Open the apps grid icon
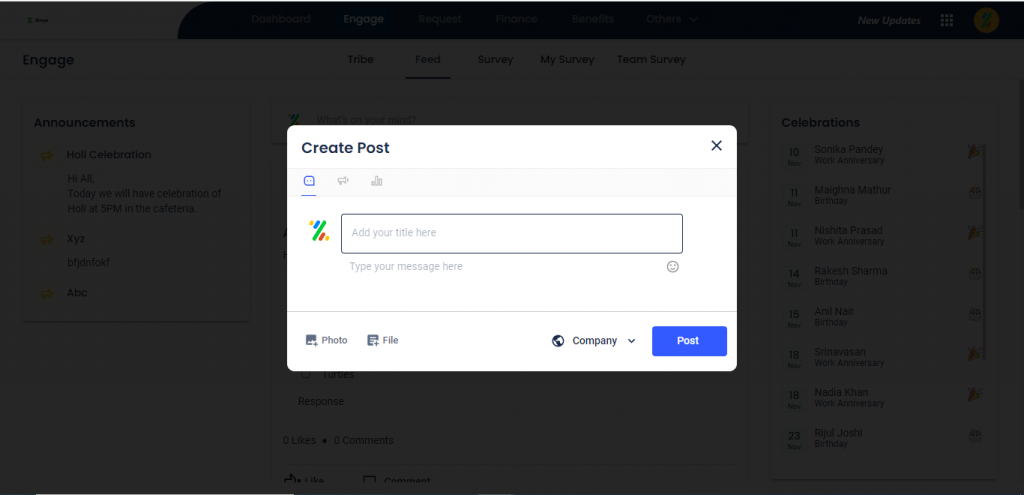This screenshot has height=495, width=1024. click(946, 20)
